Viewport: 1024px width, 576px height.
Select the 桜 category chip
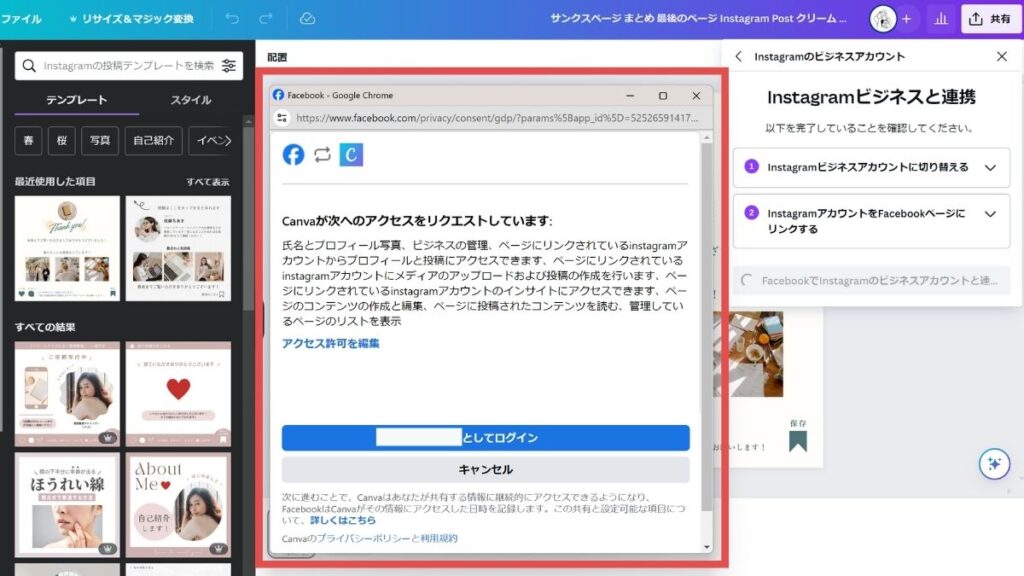(61, 140)
